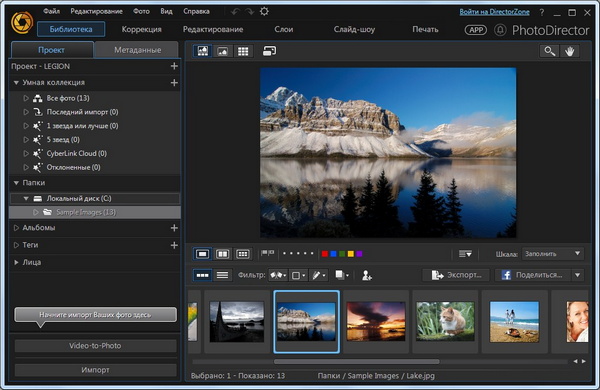Open the label filter dropdown

298,275
